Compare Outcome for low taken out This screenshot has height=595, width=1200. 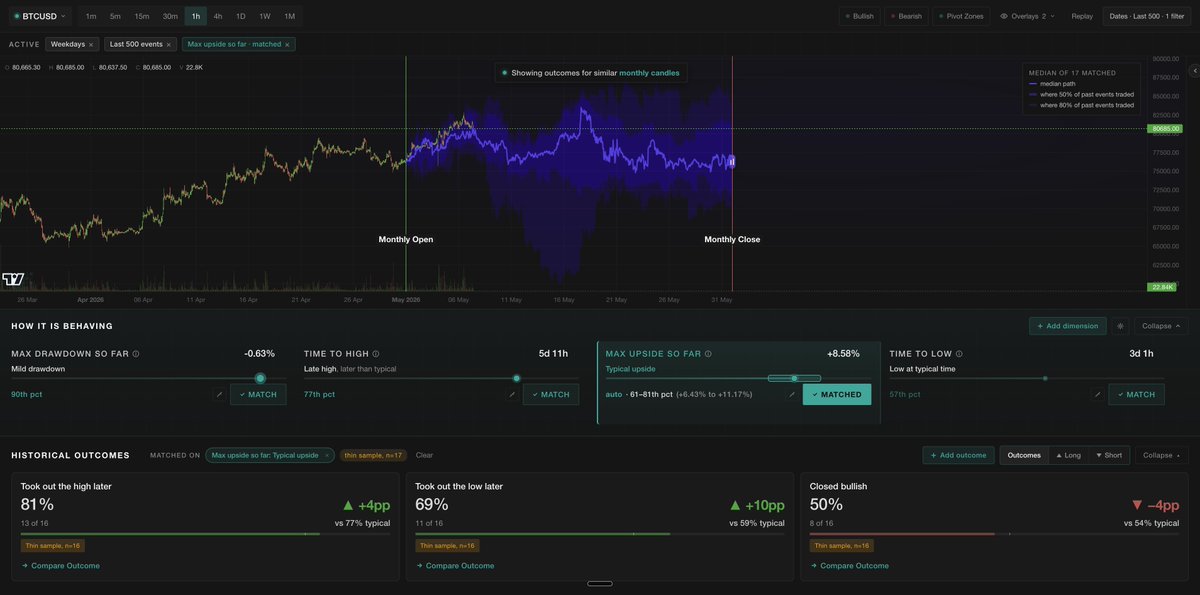click(x=455, y=566)
